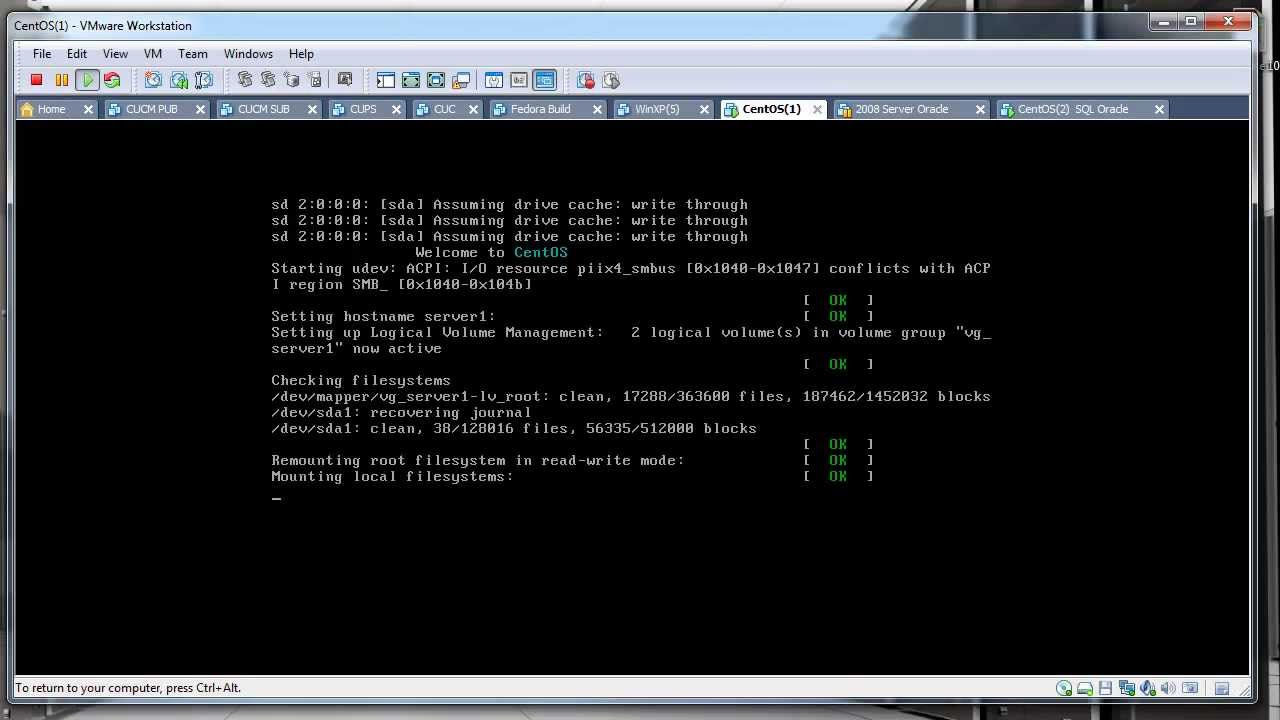The height and width of the screenshot is (720, 1280).
Task: Open the VM menu
Action: [153, 54]
